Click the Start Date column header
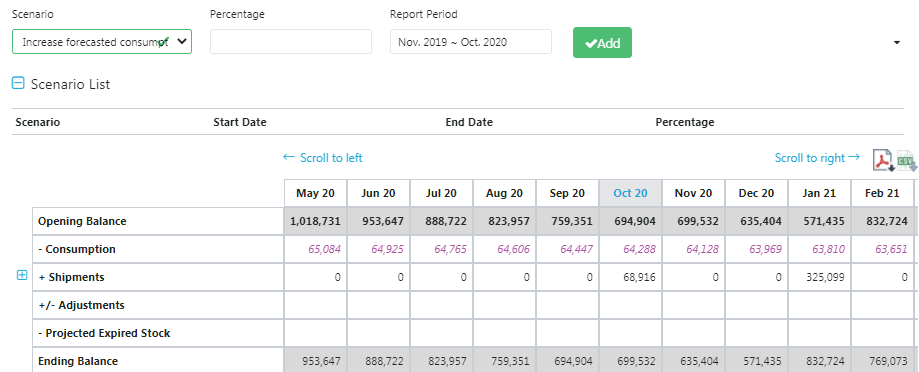This screenshot has height=372, width=919. click(x=240, y=122)
